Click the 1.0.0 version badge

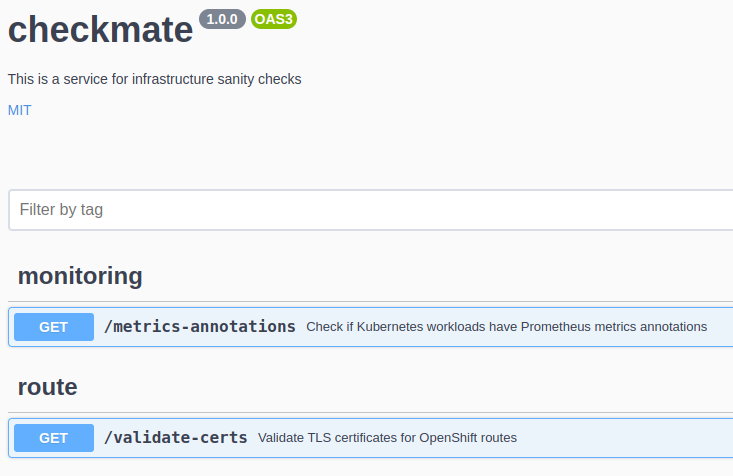[x=222, y=19]
